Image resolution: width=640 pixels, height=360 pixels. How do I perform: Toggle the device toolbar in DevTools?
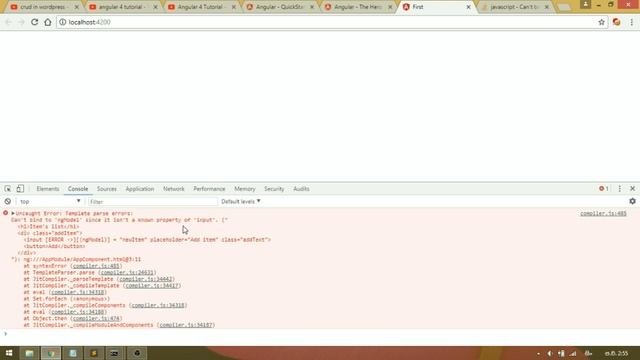(20, 189)
